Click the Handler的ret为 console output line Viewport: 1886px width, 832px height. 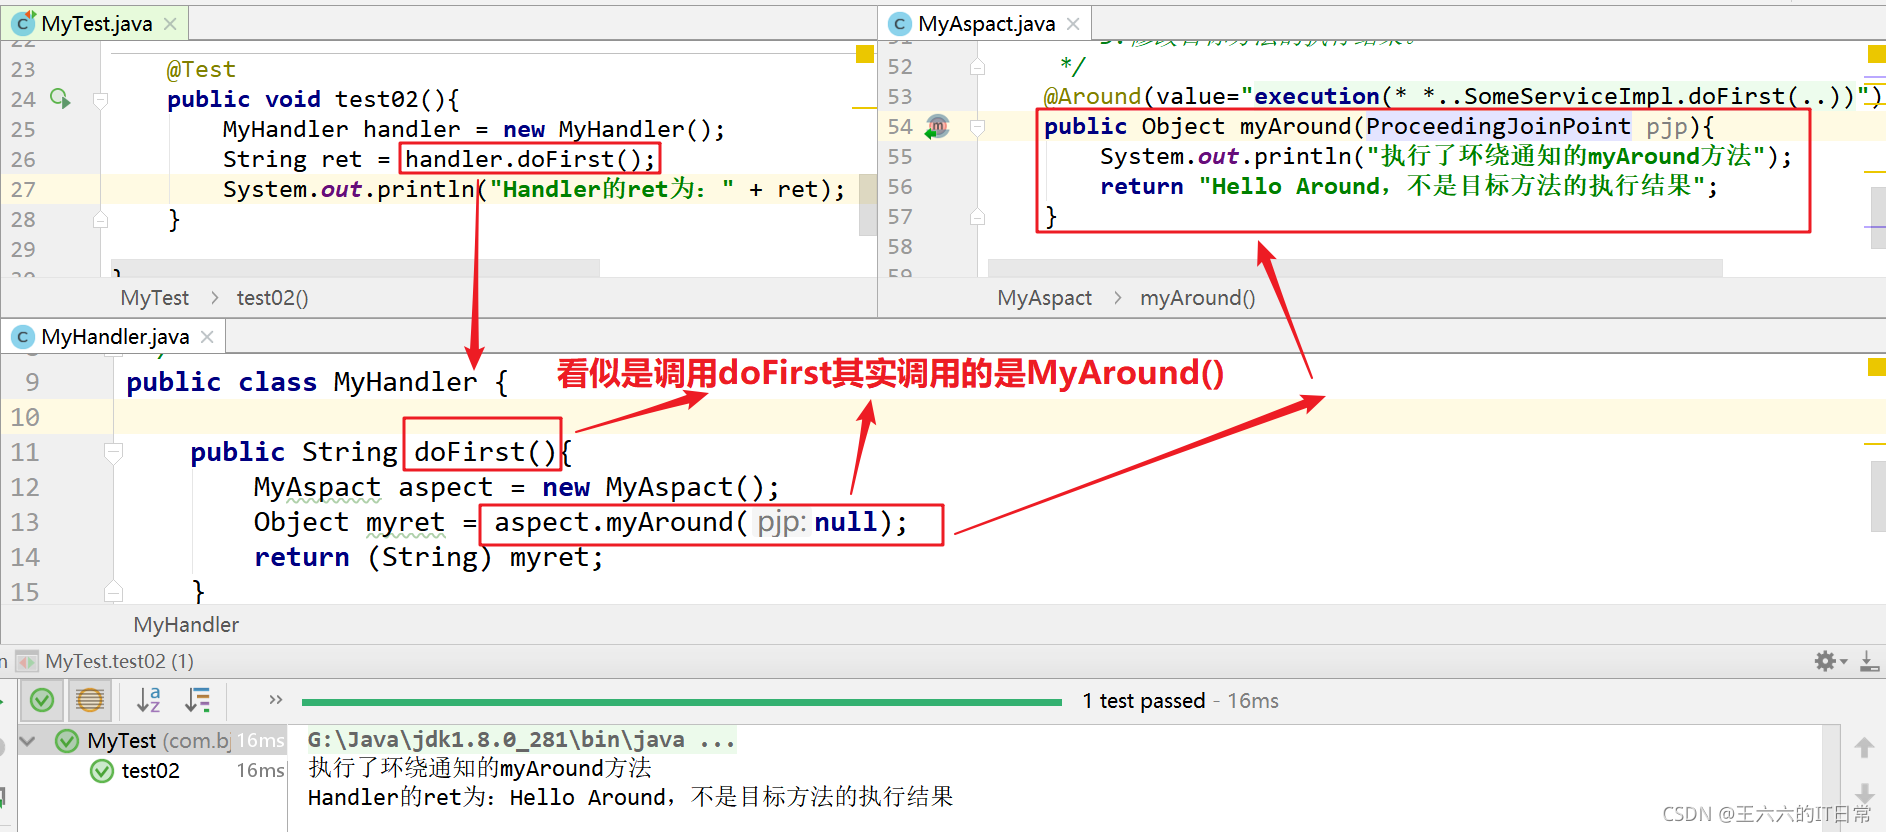click(x=630, y=797)
